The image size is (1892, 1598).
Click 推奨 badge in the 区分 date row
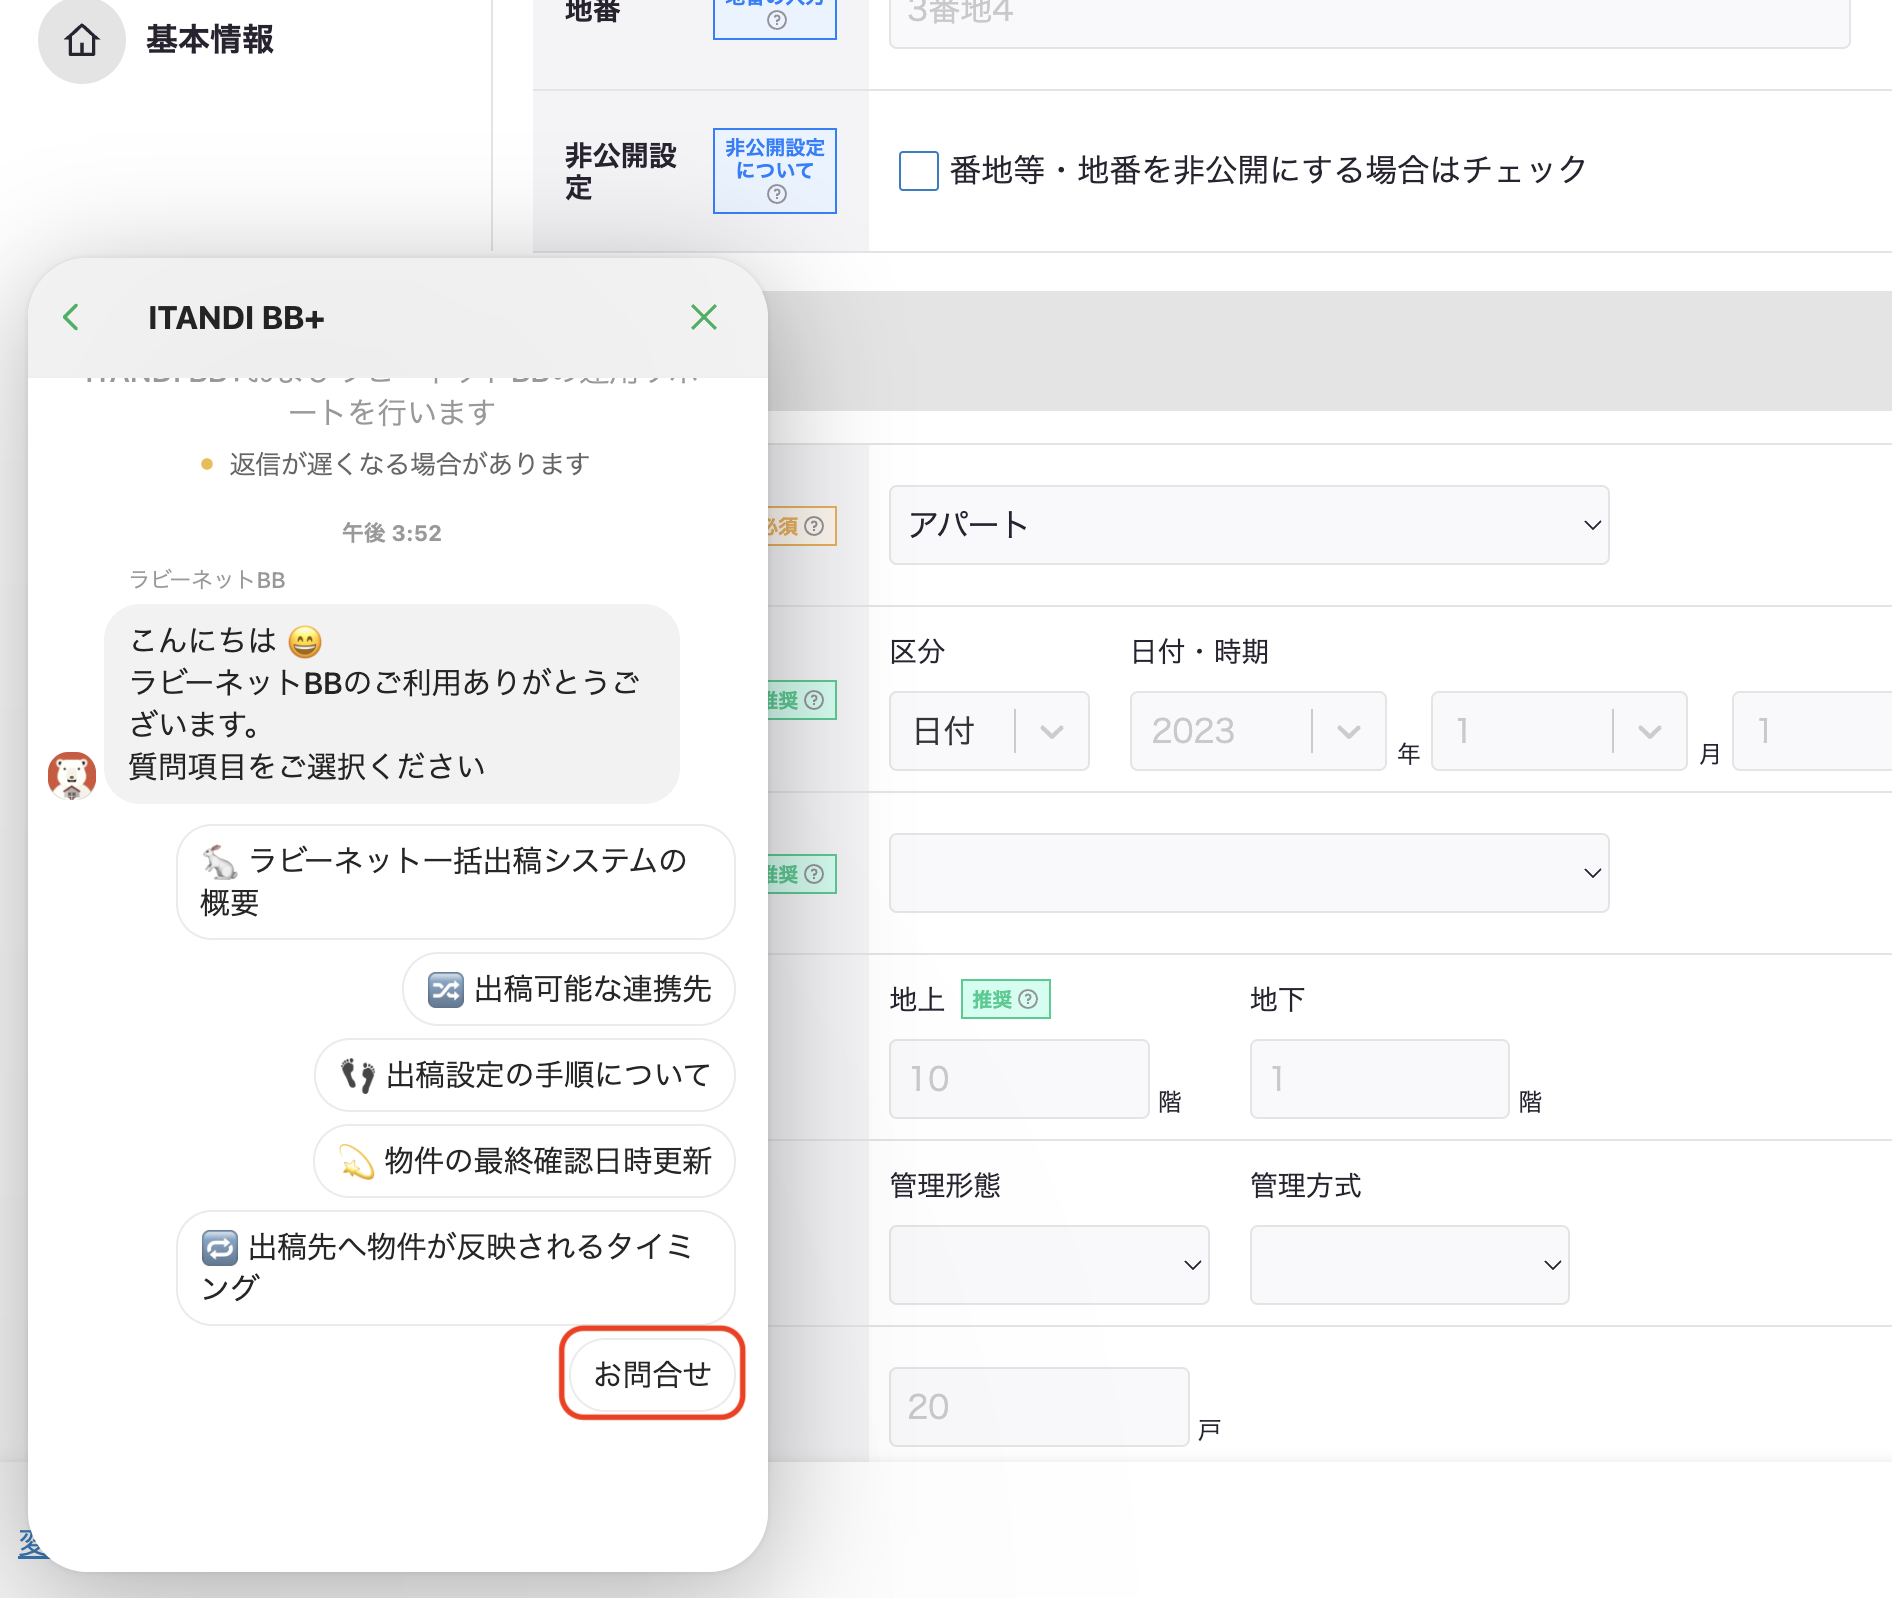coord(802,700)
